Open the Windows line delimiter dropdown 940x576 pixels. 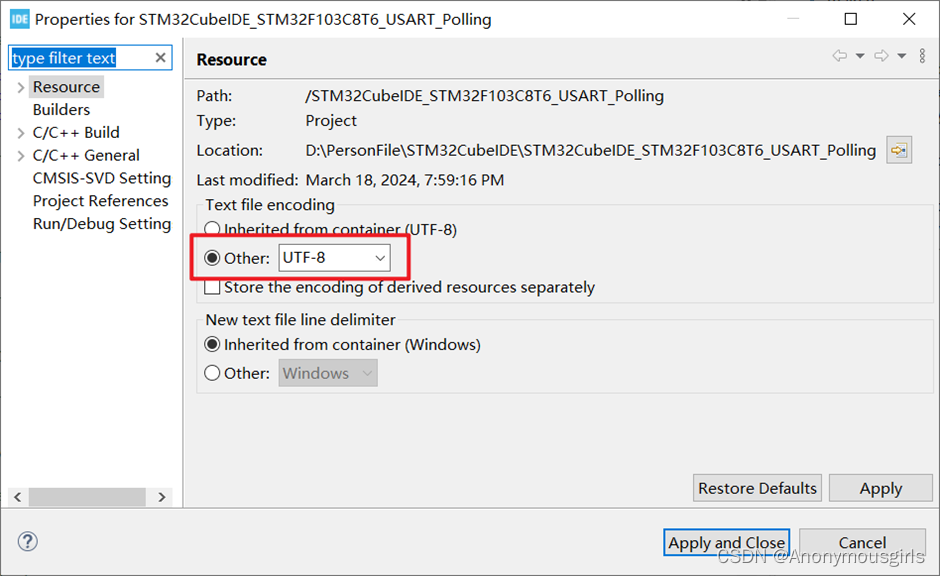point(328,373)
